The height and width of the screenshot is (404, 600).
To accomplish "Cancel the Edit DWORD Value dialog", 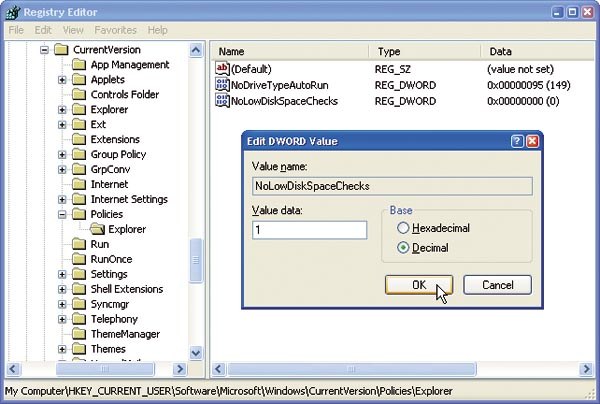I will click(x=497, y=285).
